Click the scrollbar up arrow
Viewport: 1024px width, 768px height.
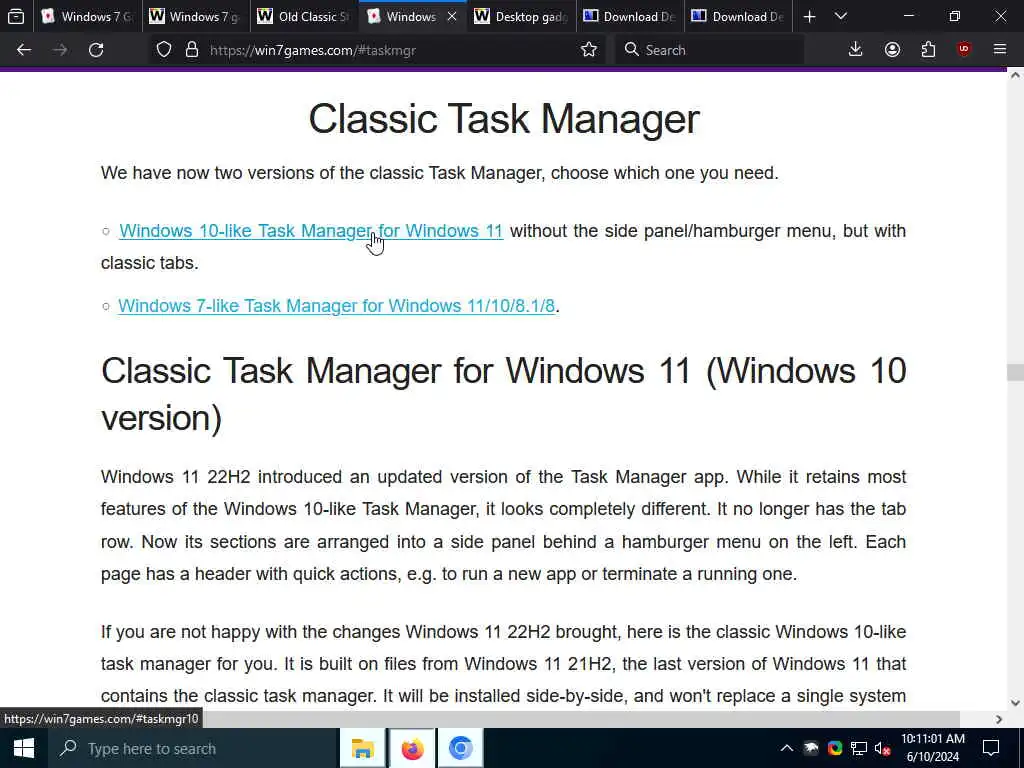1015,76
